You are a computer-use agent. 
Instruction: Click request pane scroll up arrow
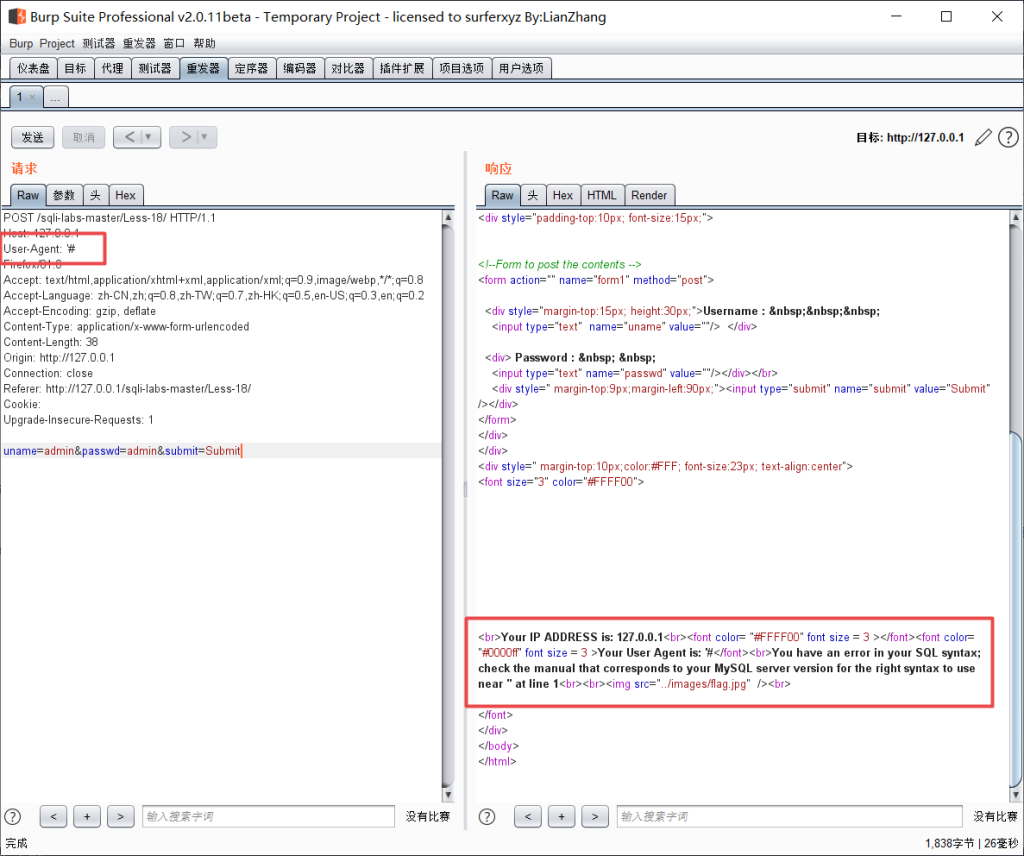tap(448, 217)
